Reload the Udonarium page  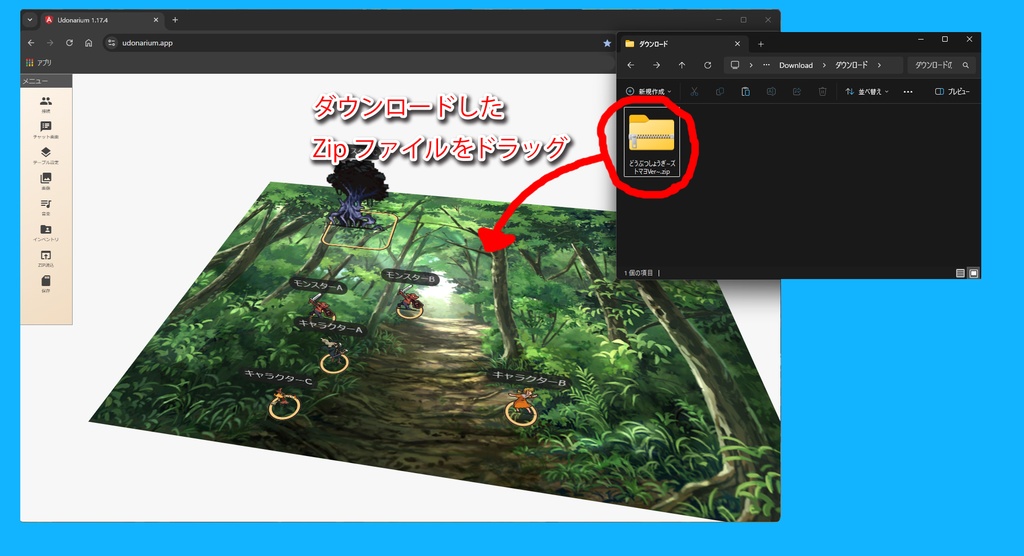[69, 42]
